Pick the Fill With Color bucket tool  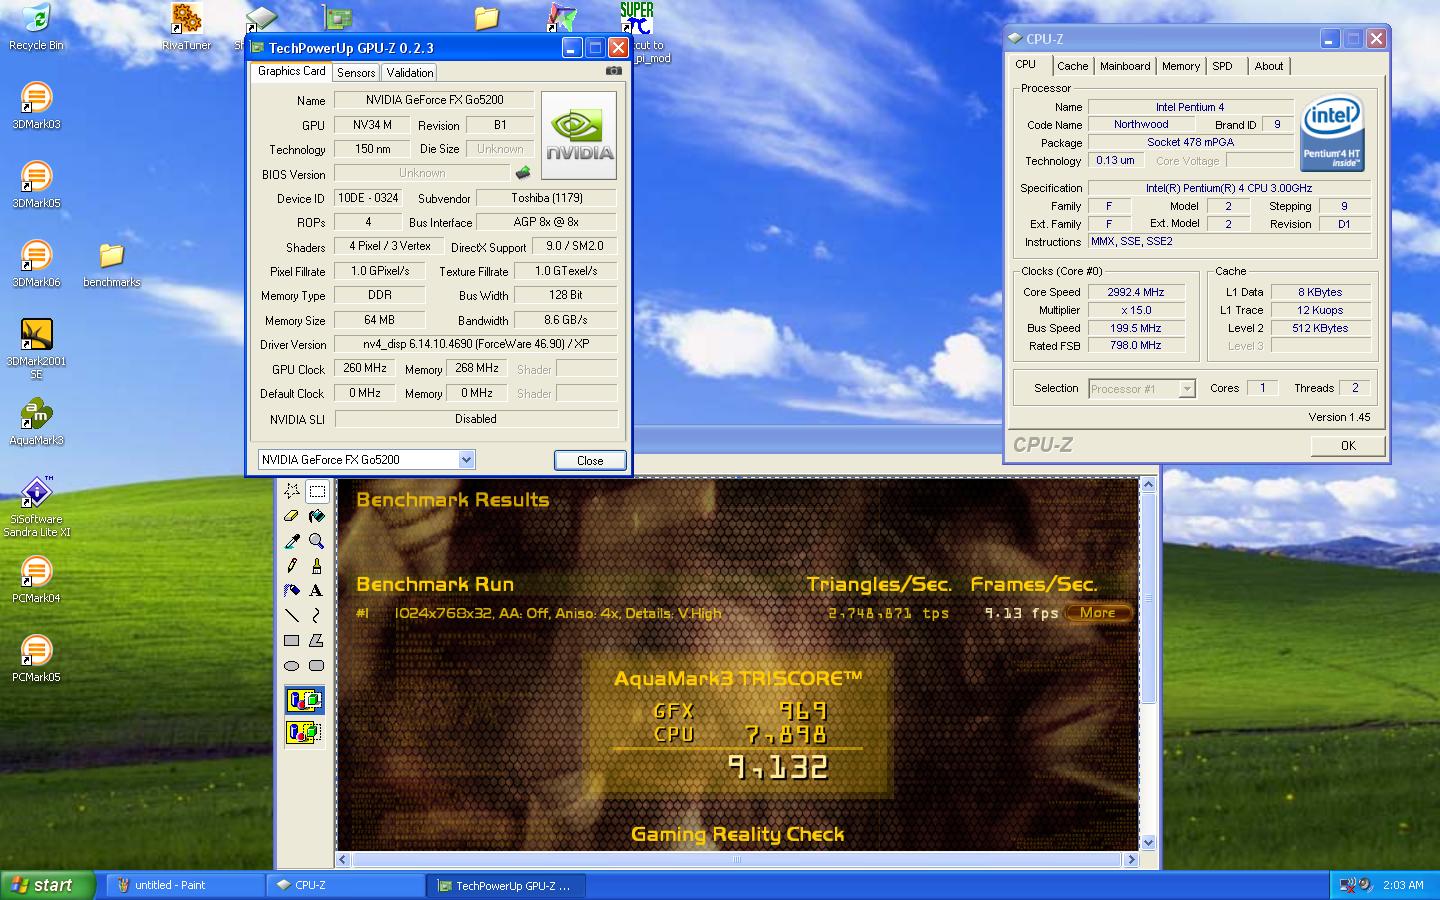tap(317, 516)
